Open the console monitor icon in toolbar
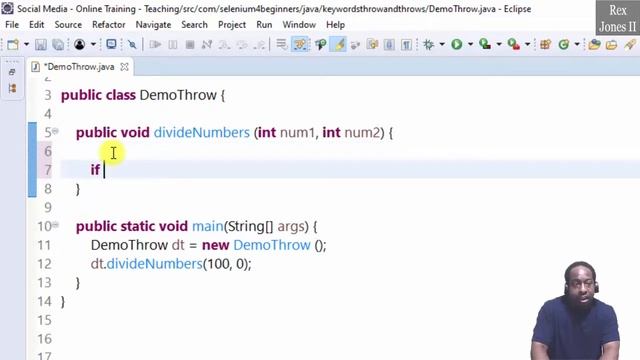Image resolution: width=640 pixels, height=360 pixels. click(111, 44)
